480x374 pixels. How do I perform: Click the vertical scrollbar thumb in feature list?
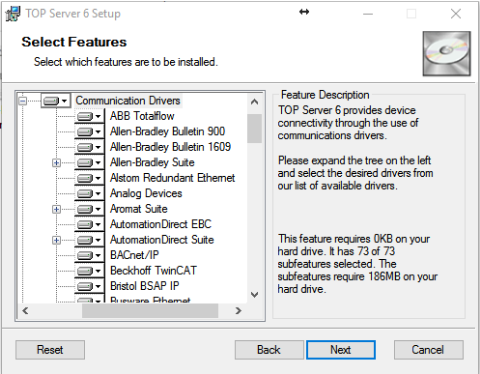(x=254, y=128)
